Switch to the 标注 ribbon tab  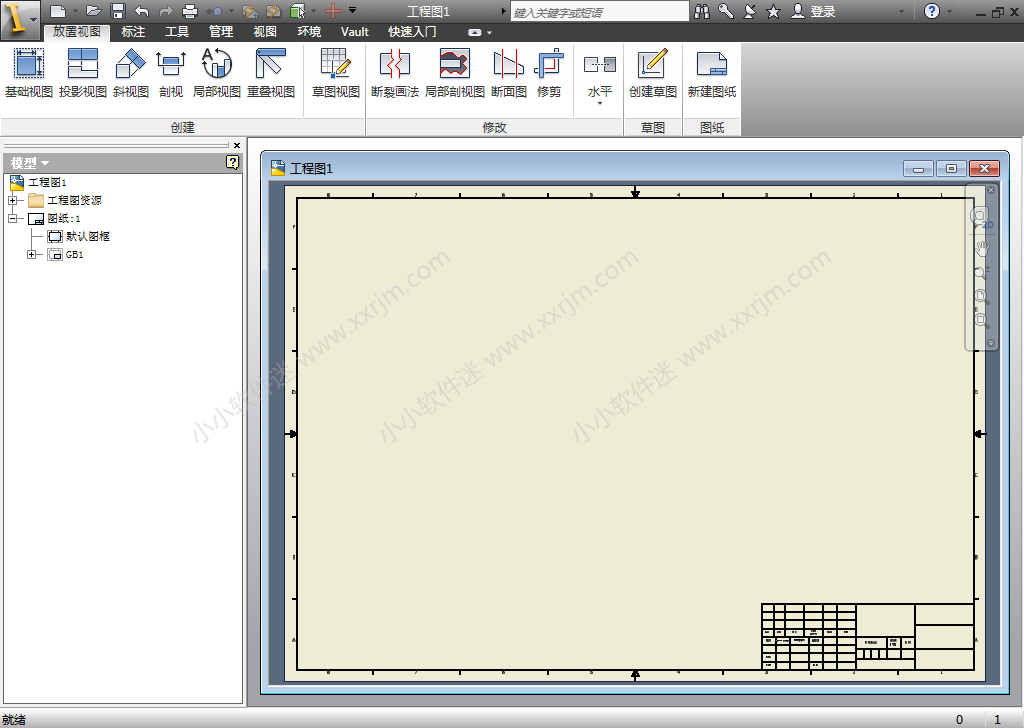(133, 32)
